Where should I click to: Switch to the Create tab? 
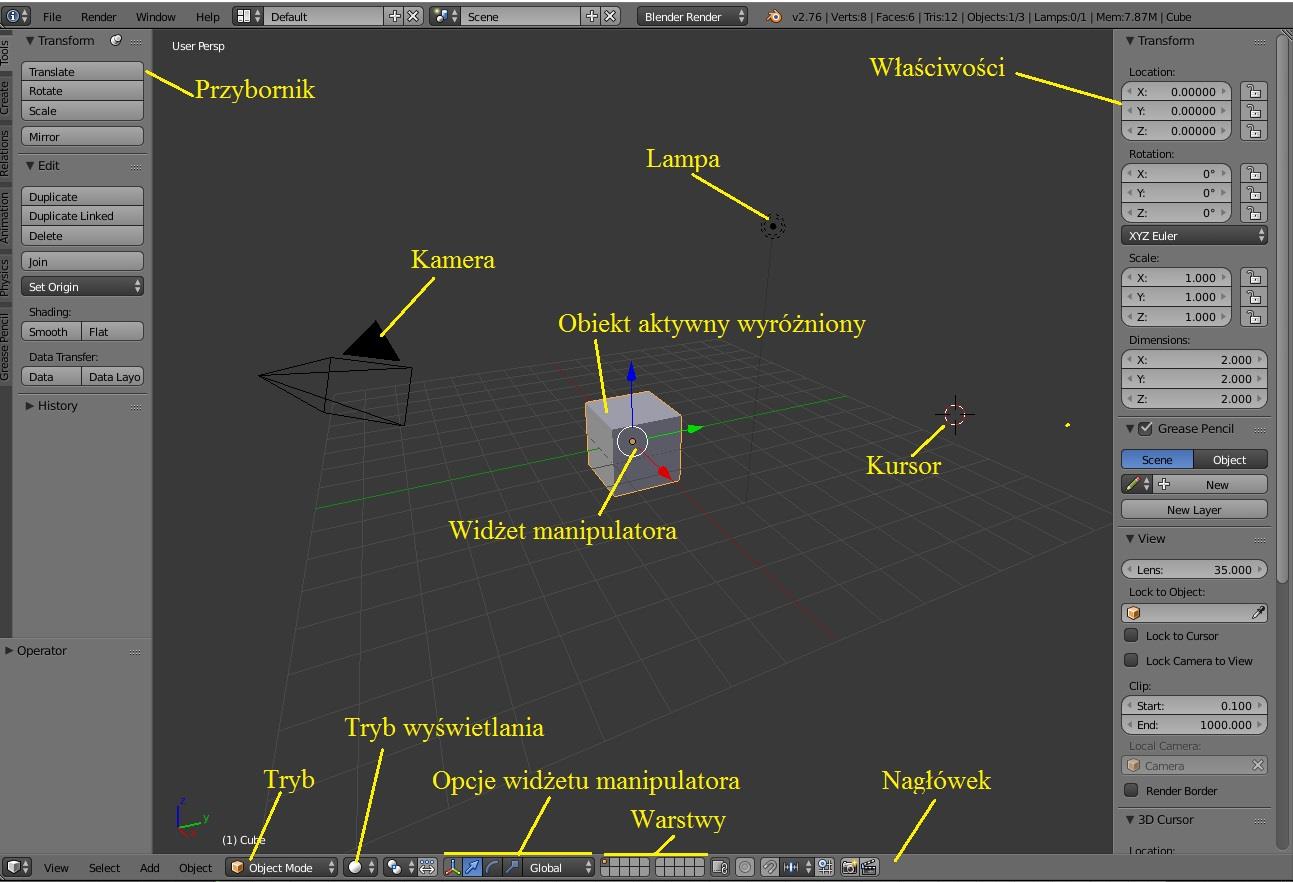tap(5, 97)
